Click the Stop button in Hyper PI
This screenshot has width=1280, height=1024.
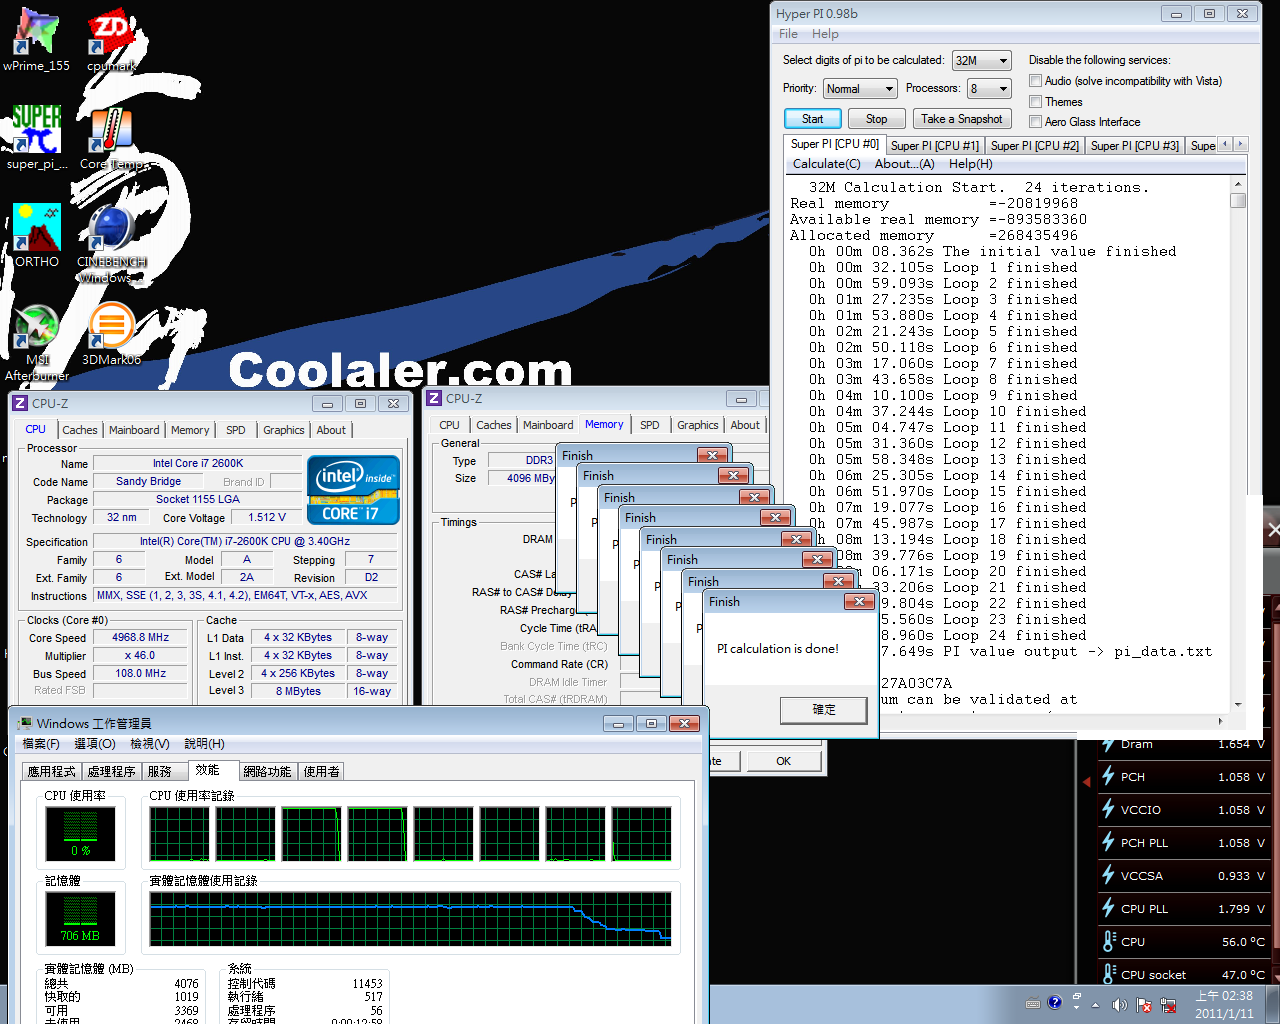pyautogui.click(x=876, y=118)
